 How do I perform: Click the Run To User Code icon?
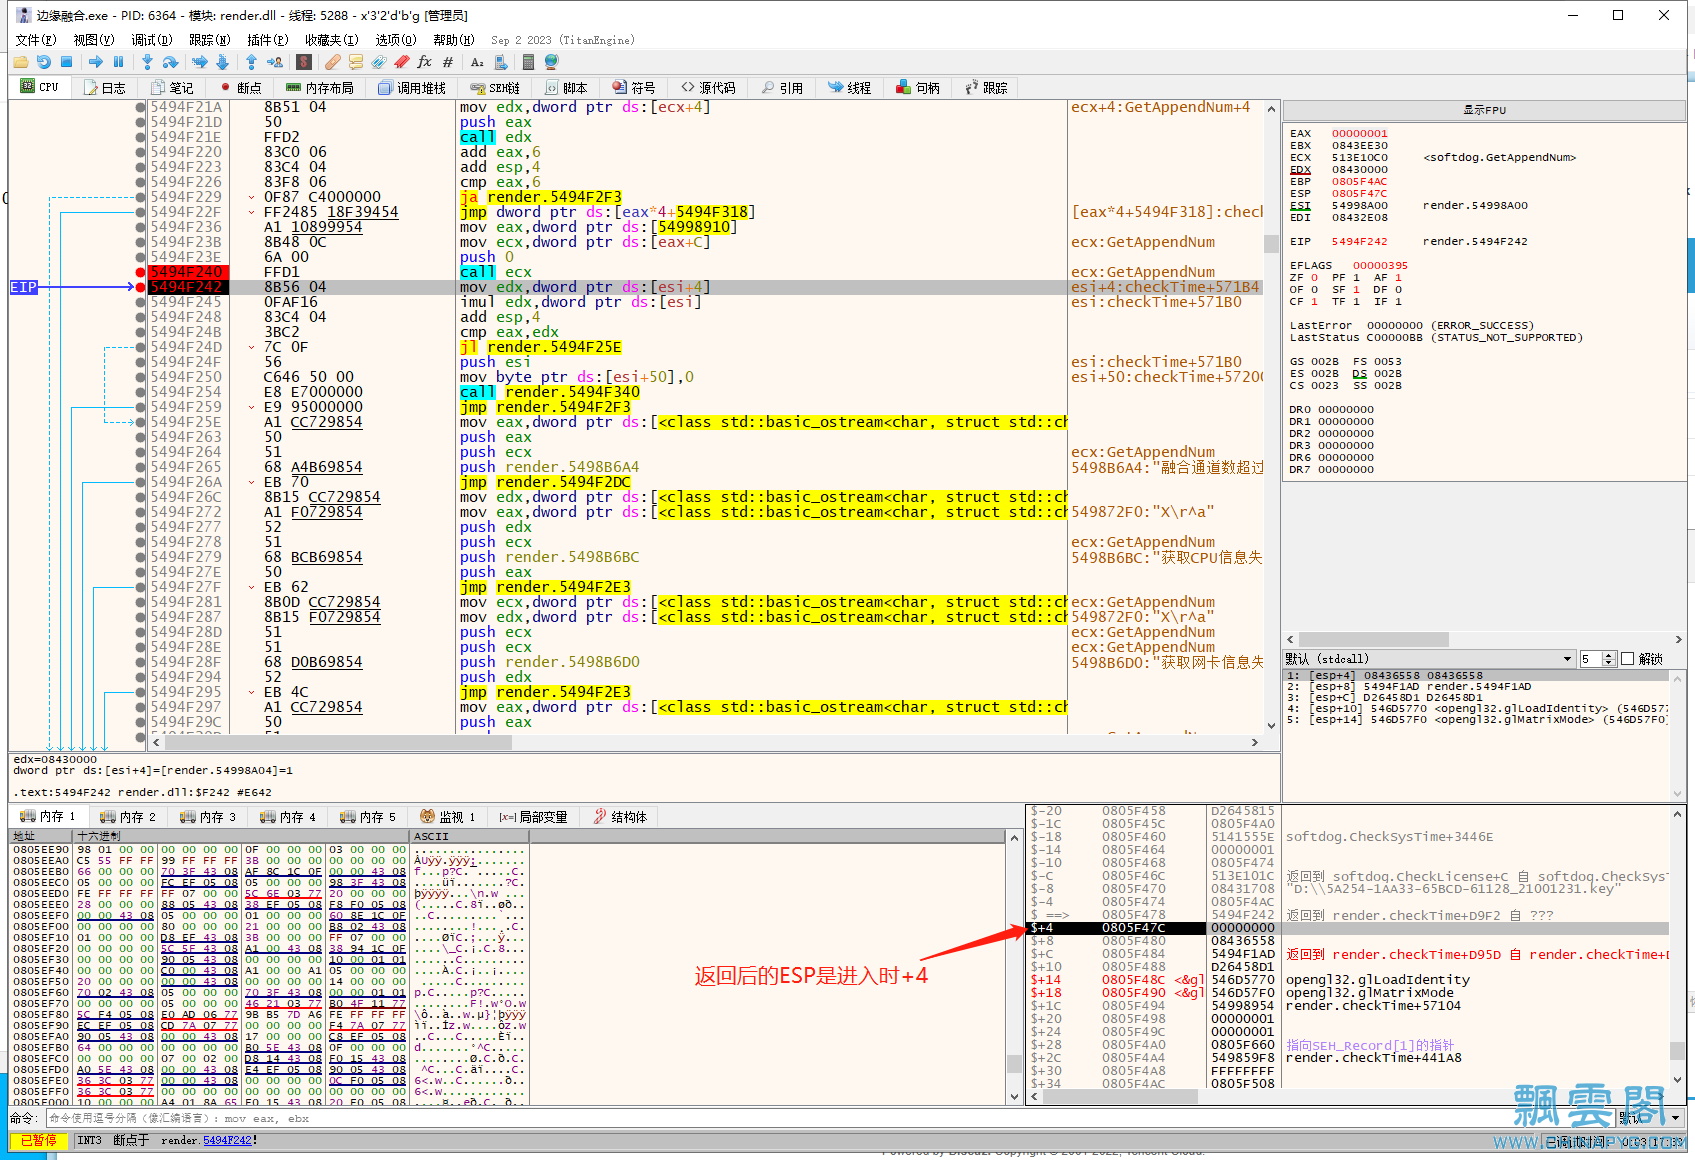click(274, 62)
